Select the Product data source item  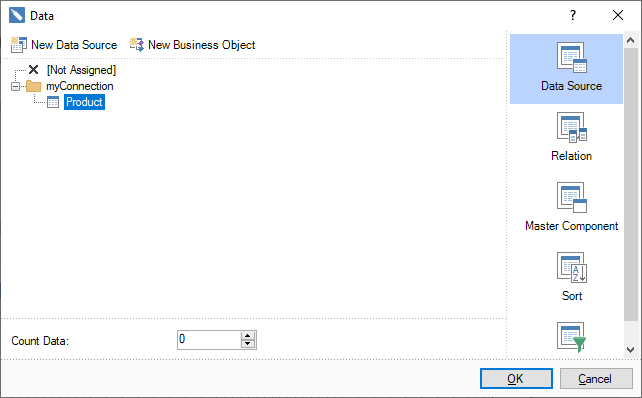tap(84, 102)
